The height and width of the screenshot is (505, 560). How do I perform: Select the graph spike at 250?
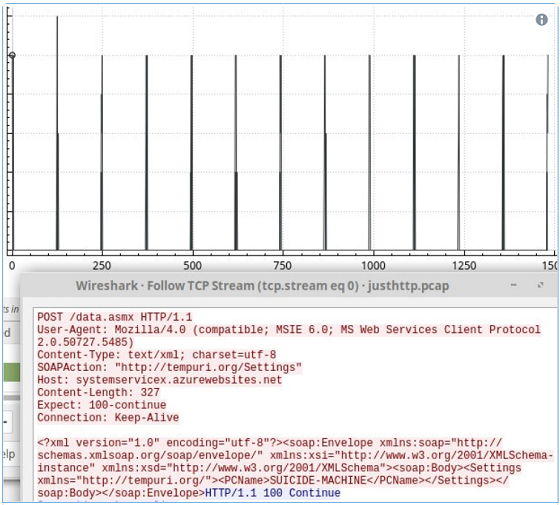tap(102, 152)
